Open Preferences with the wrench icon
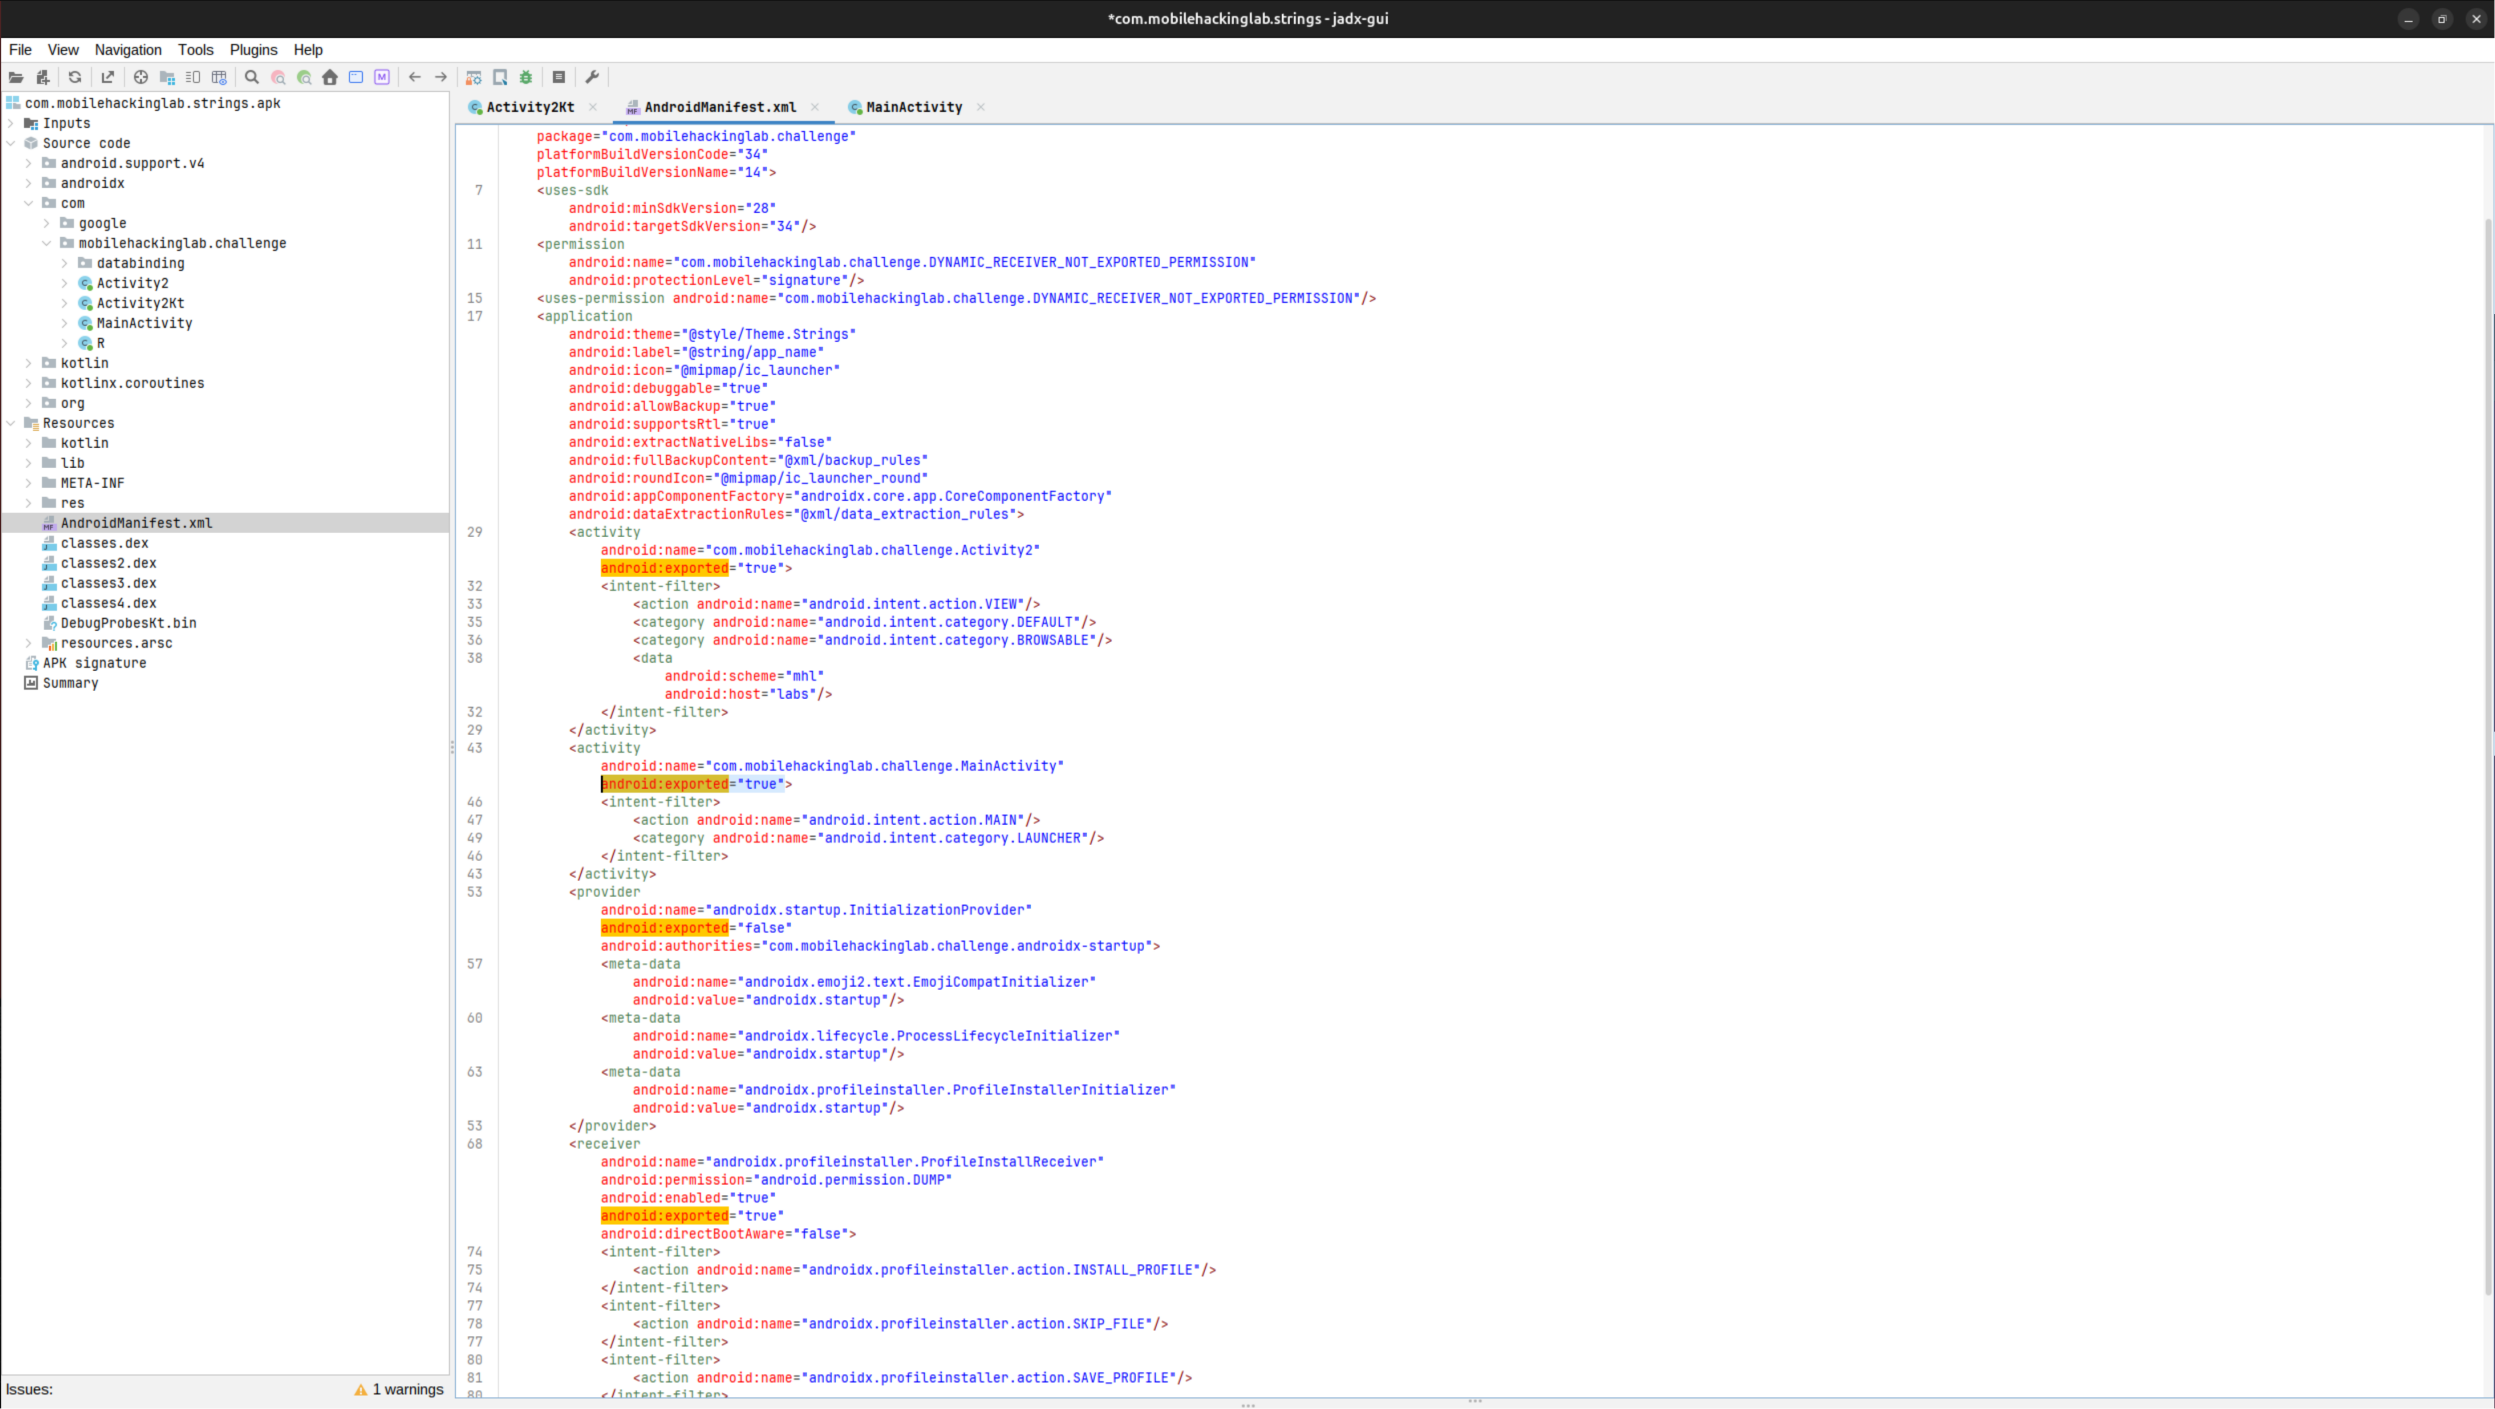 (x=592, y=77)
